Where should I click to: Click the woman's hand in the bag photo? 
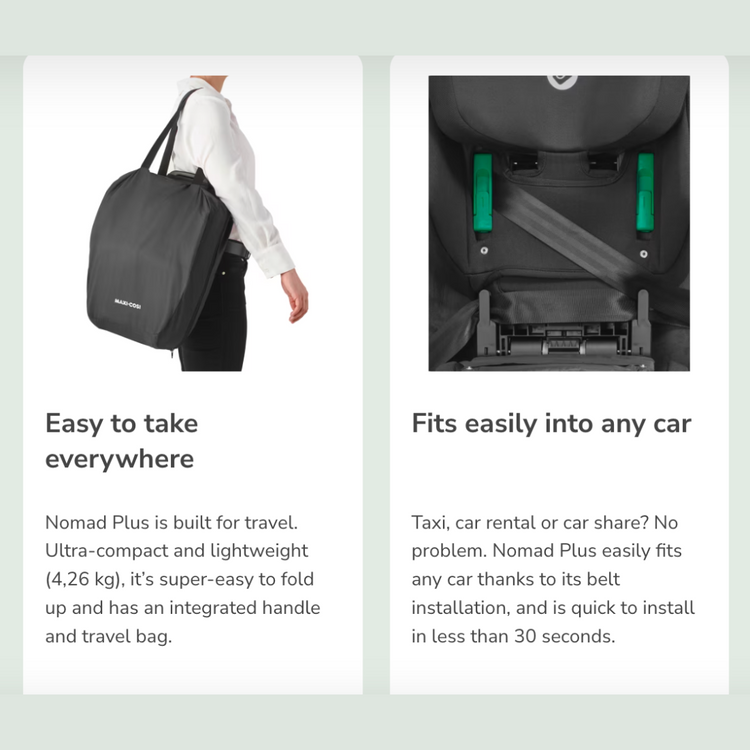(x=295, y=296)
